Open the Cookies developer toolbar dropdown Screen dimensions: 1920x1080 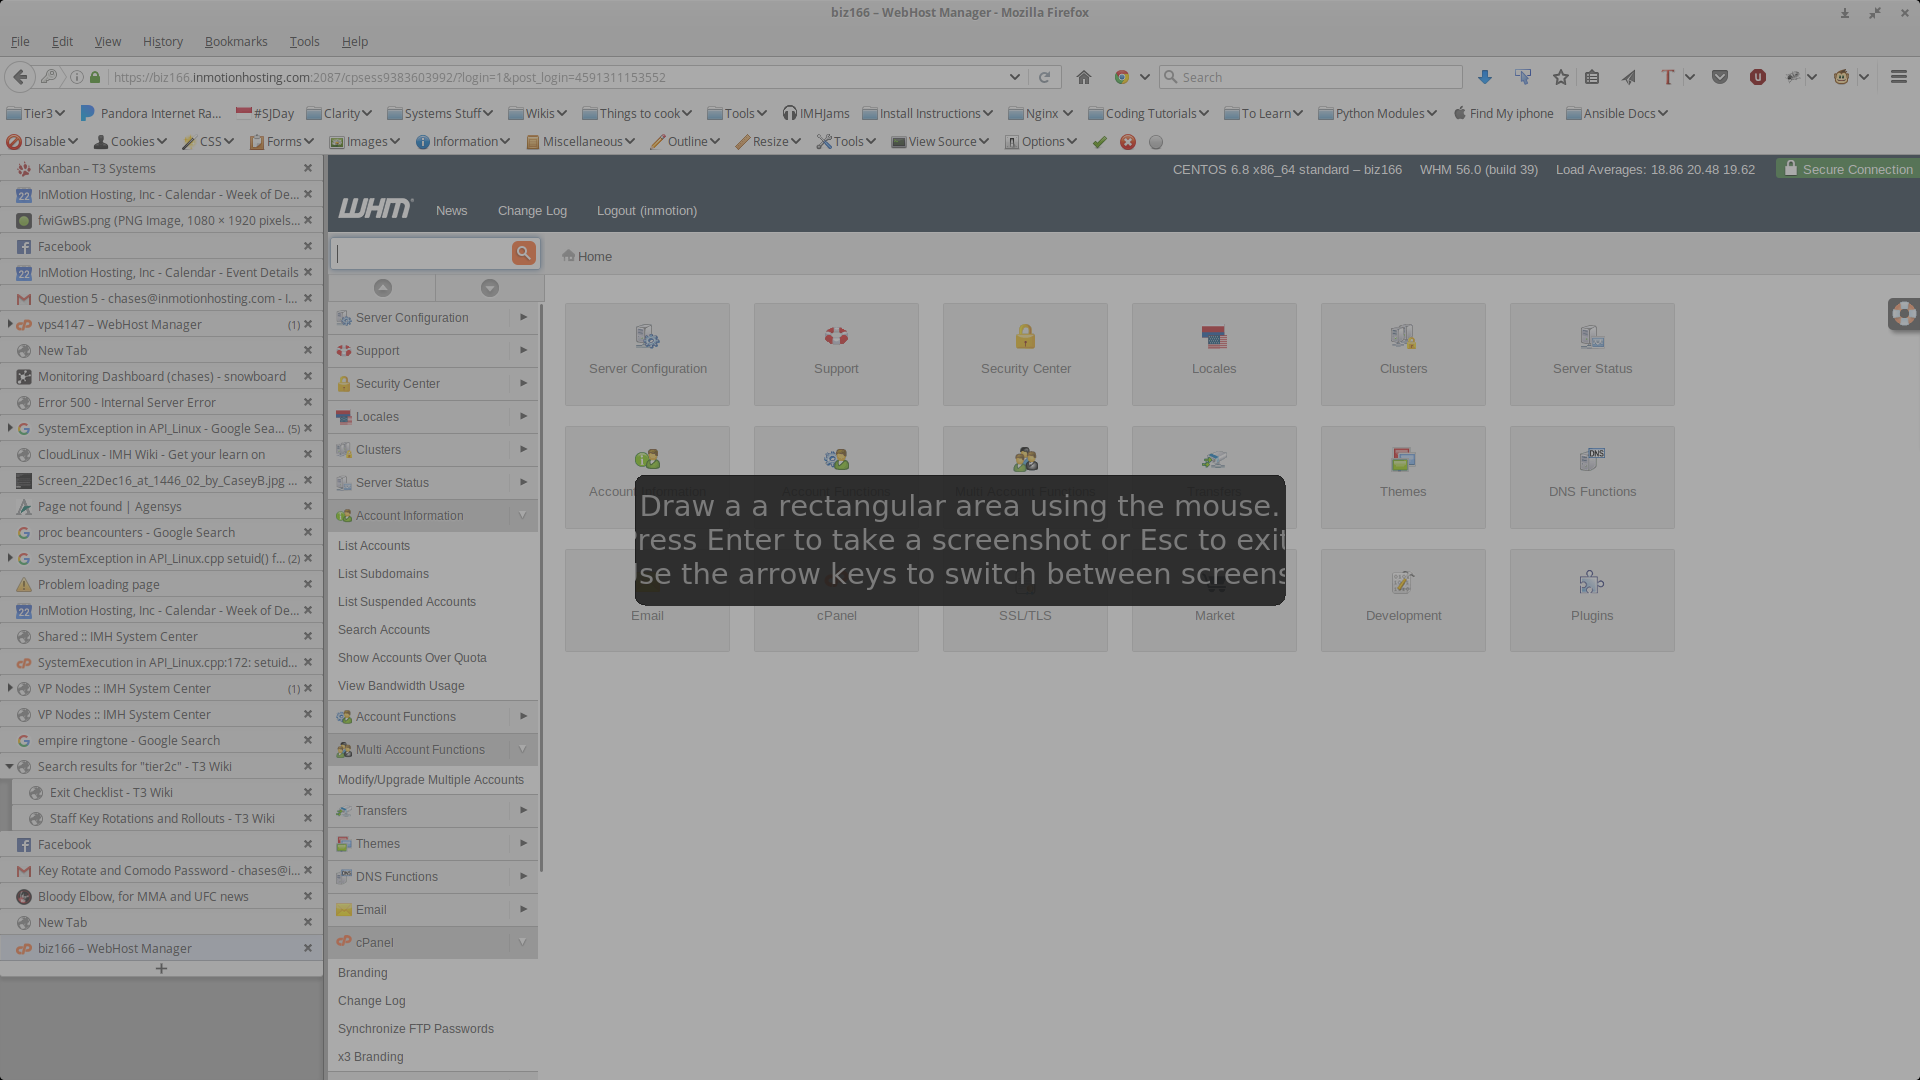tap(131, 141)
